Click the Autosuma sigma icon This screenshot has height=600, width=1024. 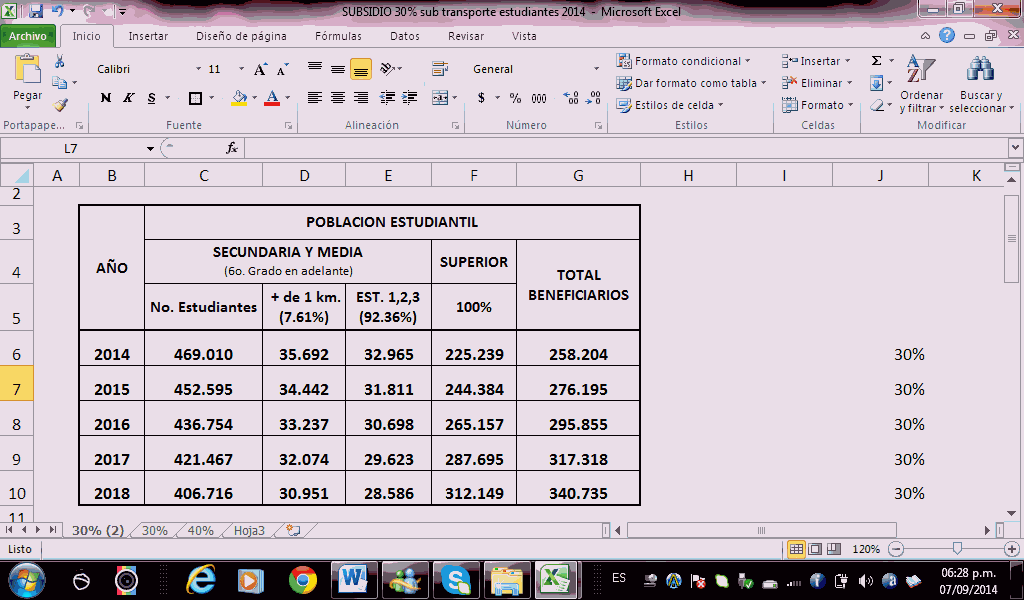pyautogui.click(x=877, y=61)
